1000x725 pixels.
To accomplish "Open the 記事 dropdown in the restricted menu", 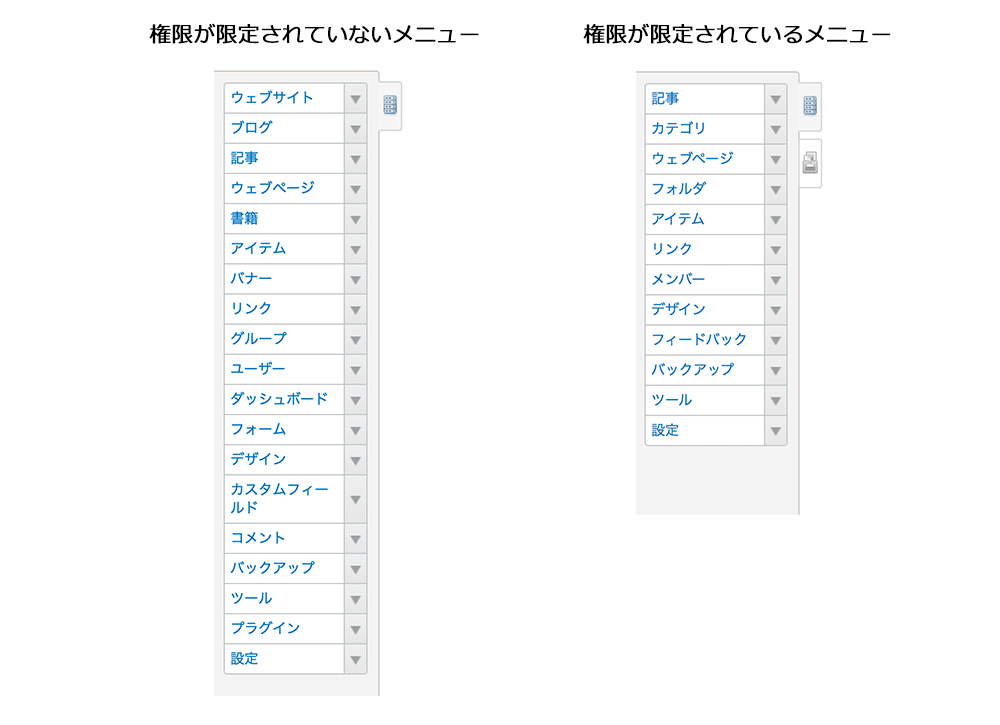I will click(777, 98).
